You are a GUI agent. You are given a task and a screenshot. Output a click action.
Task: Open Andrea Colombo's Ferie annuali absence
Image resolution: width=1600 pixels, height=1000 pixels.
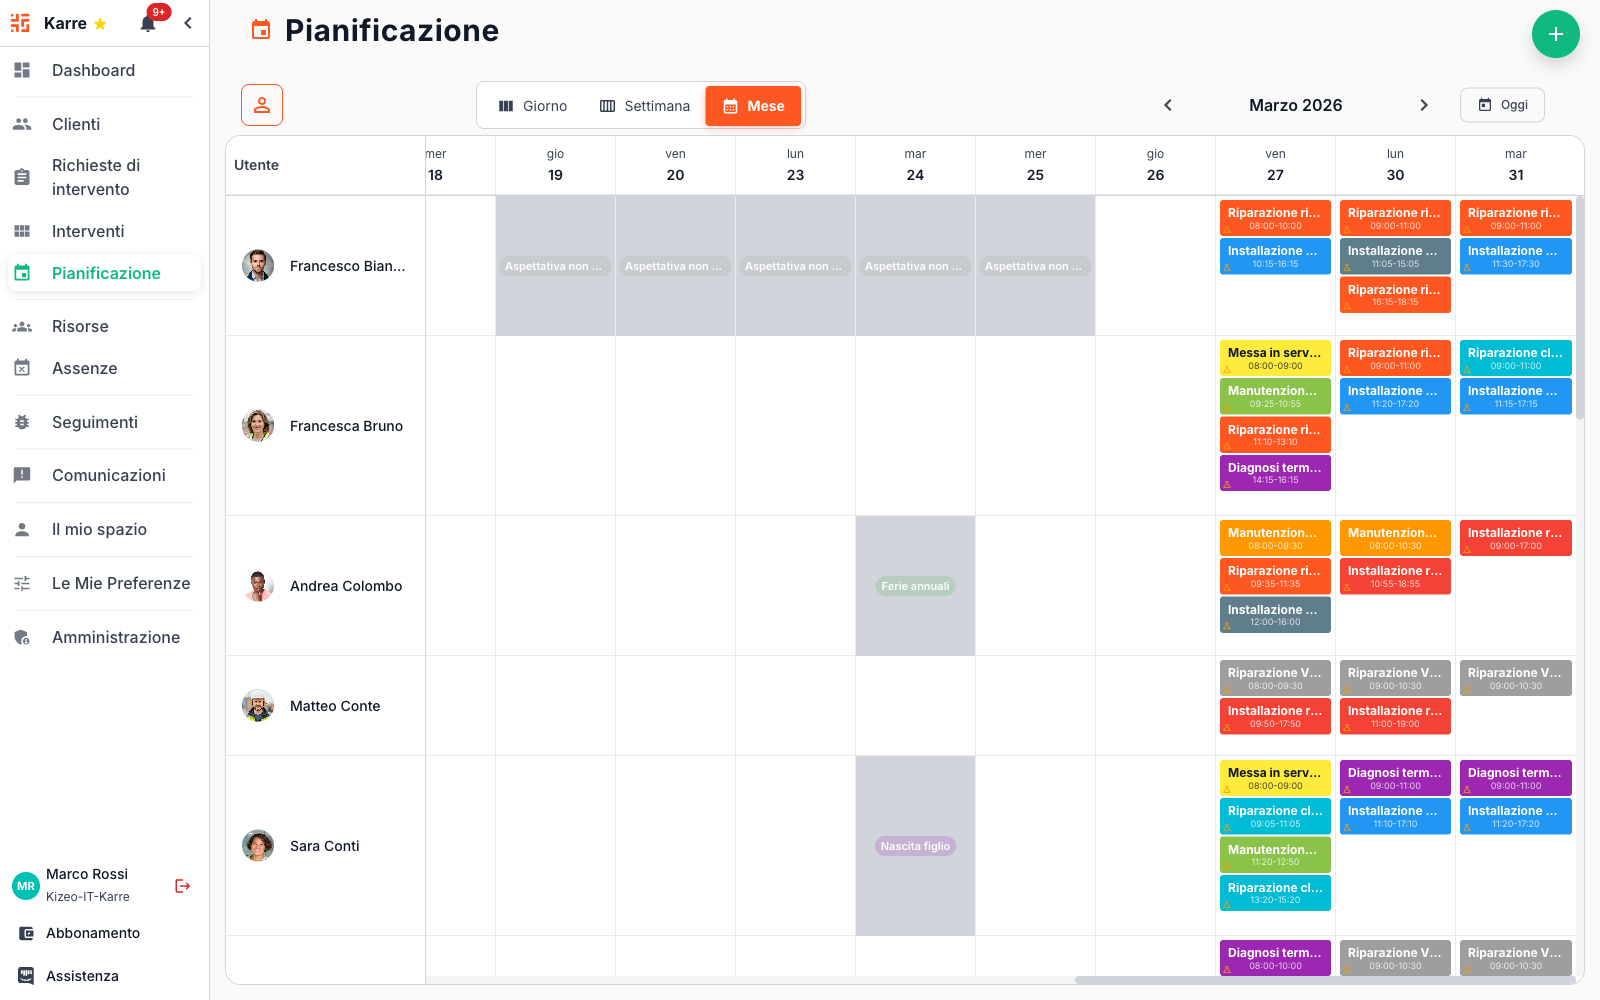coord(915,586)
